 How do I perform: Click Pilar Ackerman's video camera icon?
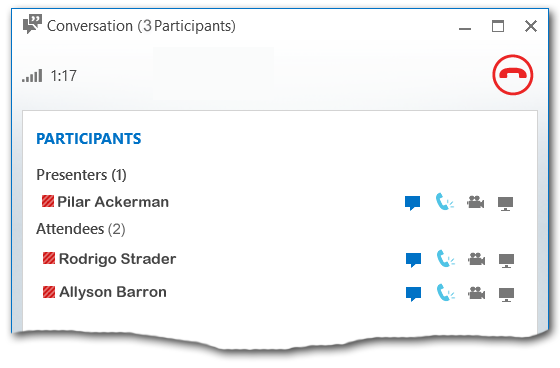coord(475,202)
